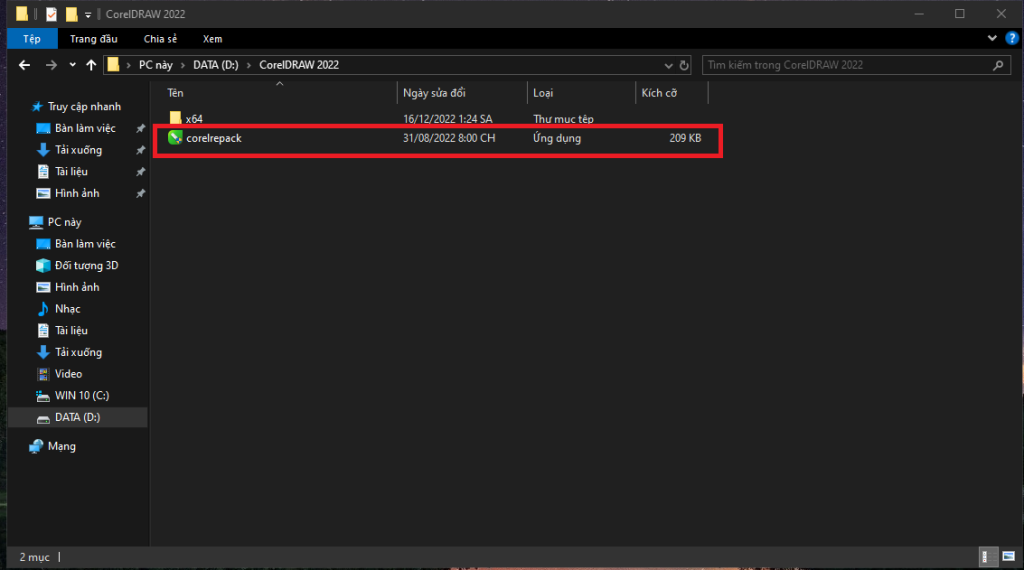Open the Tệp menu
Screen dimensions: 1024x570
tap(33, 39)
